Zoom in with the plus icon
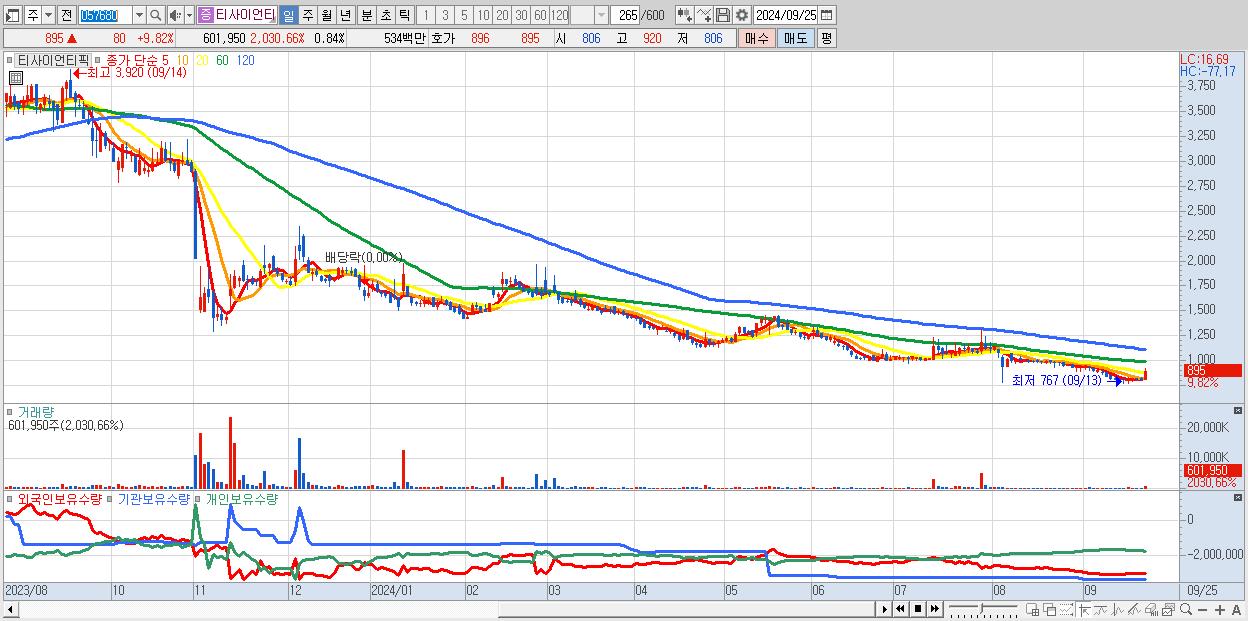Screen dimensions: 1248x621 [x=1220, y=609]
